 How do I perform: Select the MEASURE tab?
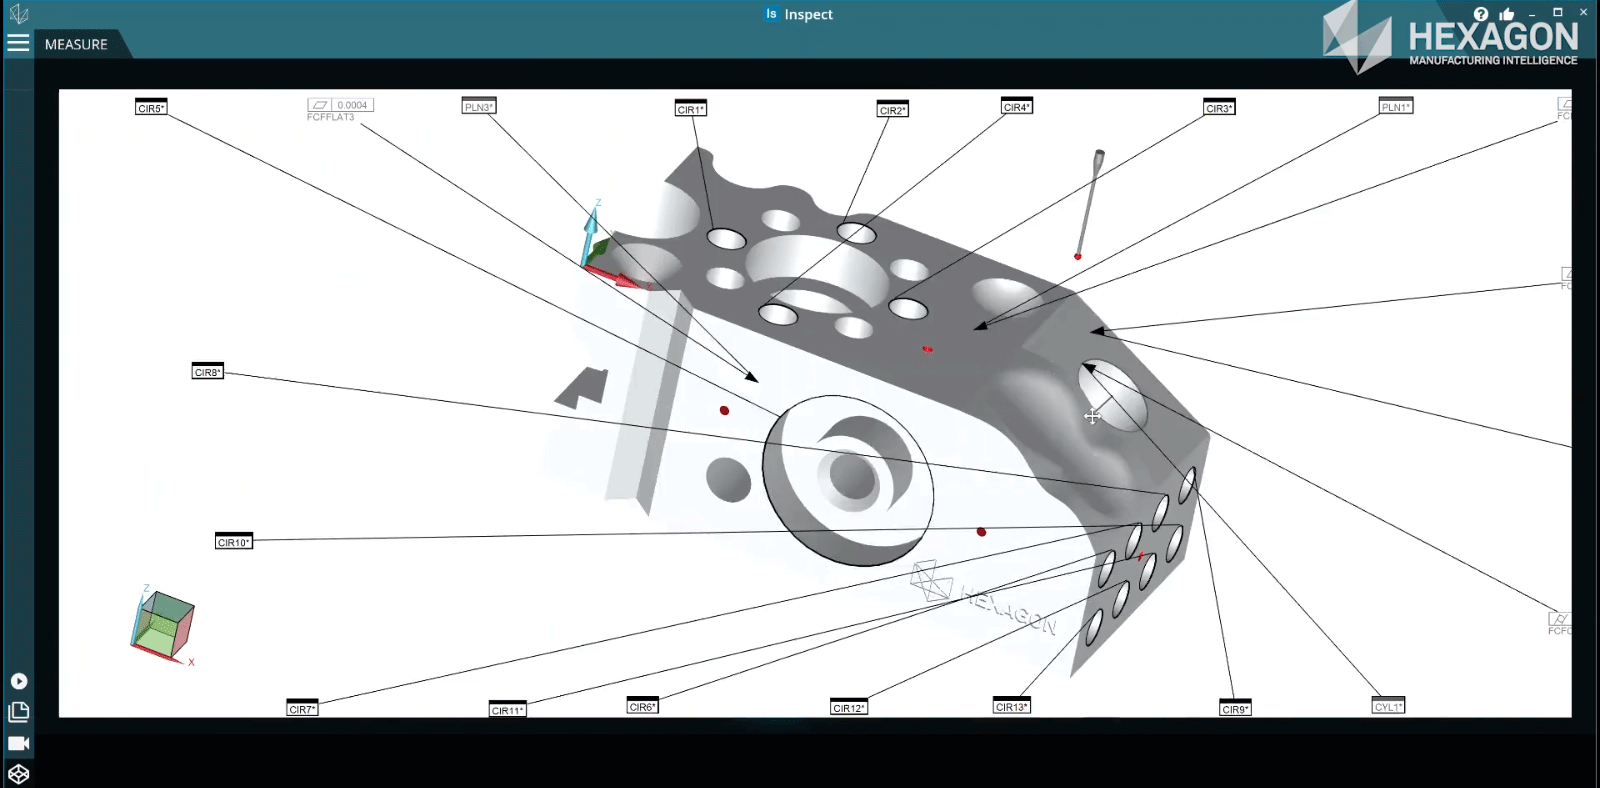(76, 44)
